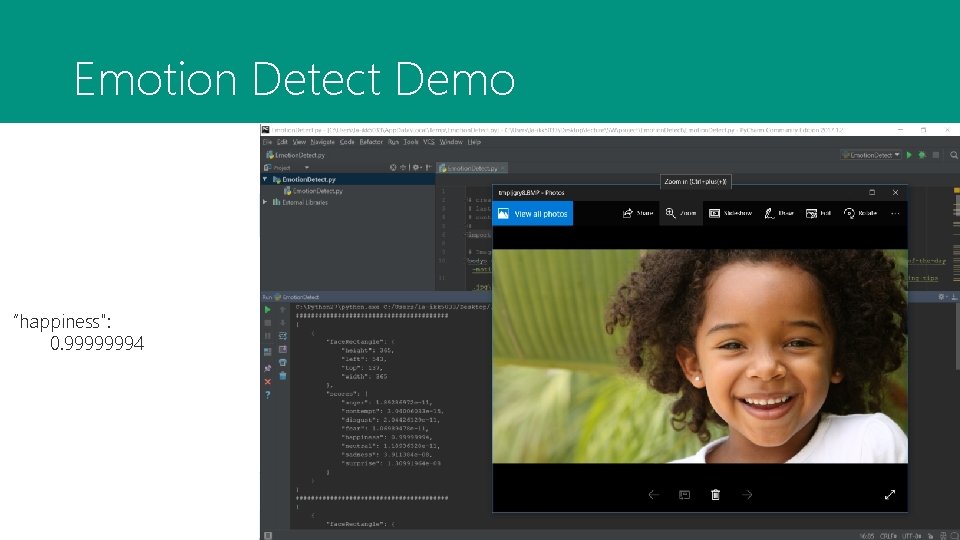Start Slideshow in Photos toolbar
This screenshot has width=960, height=540.
click(730, 213)
